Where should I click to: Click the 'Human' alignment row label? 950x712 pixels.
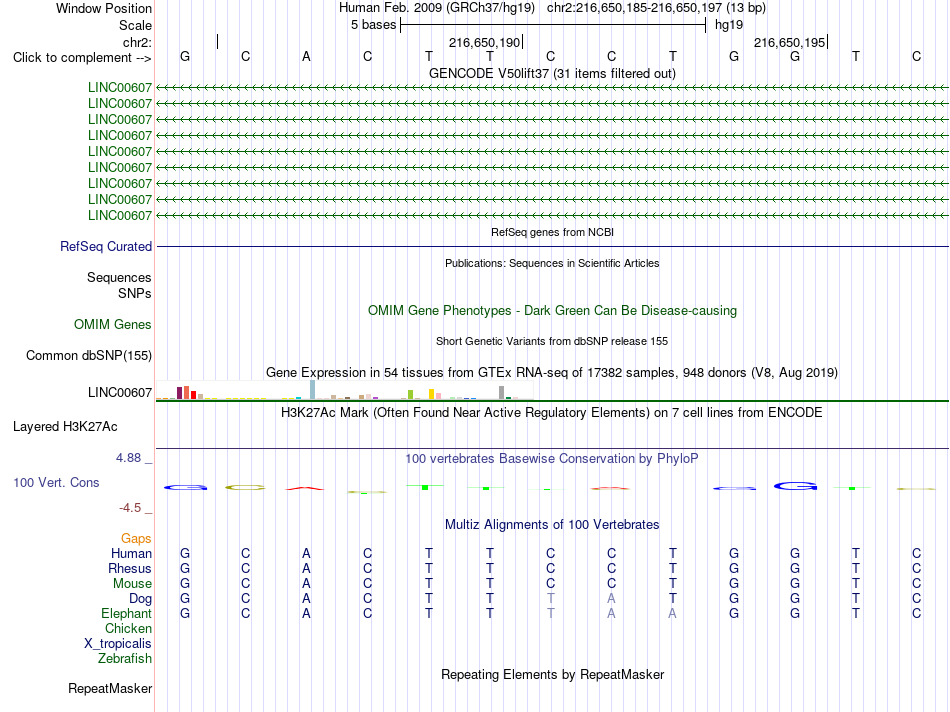point(131,553)
